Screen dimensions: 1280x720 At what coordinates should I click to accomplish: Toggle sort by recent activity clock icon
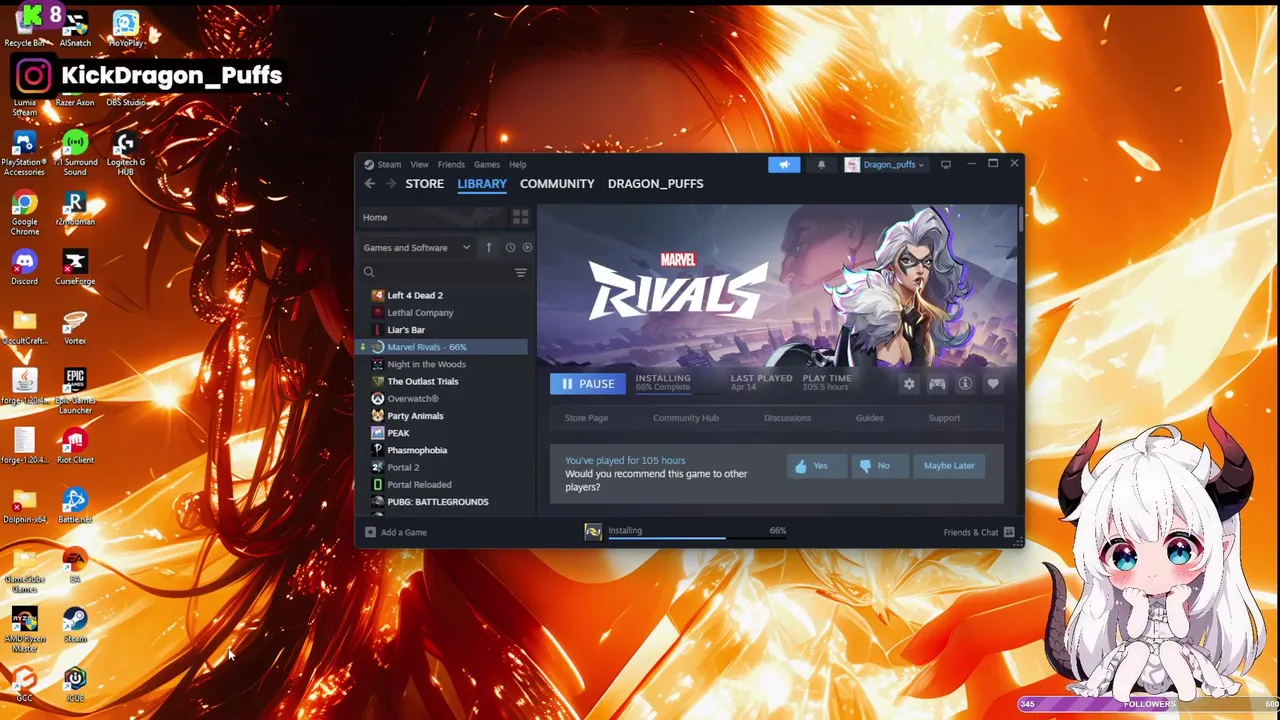tap(510, 247)
